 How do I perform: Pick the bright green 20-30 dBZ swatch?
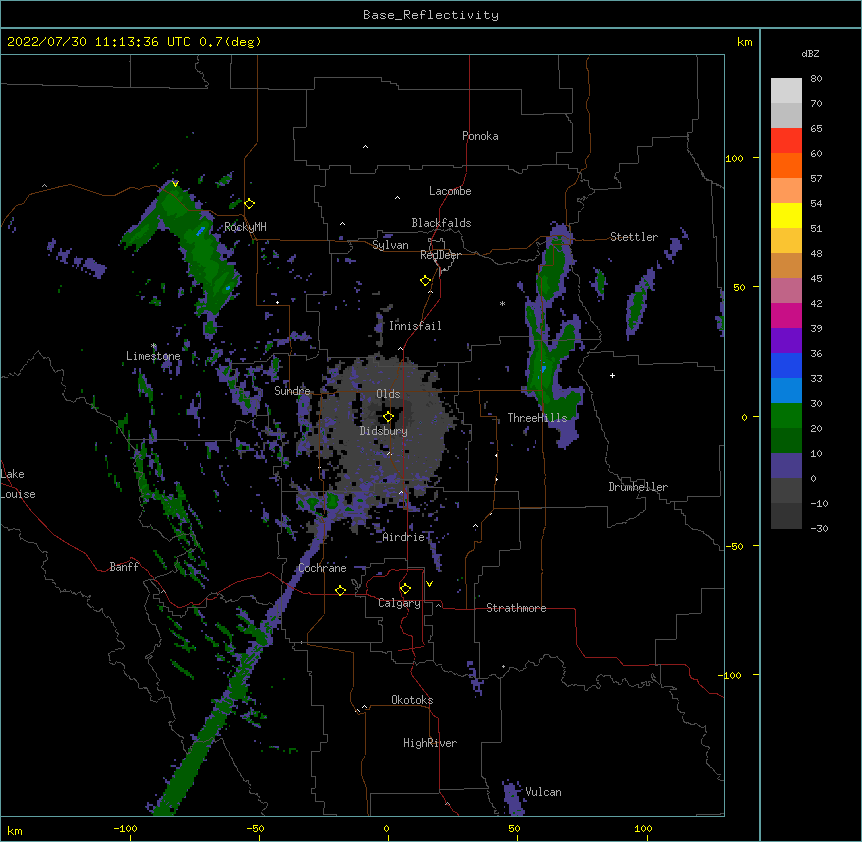tap(786, 416)
